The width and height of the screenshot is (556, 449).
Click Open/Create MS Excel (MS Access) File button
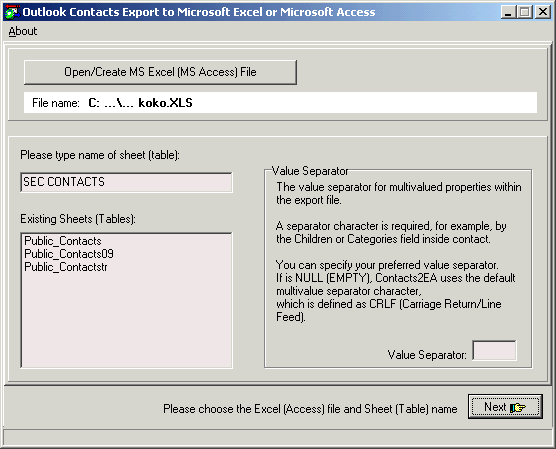160,72
